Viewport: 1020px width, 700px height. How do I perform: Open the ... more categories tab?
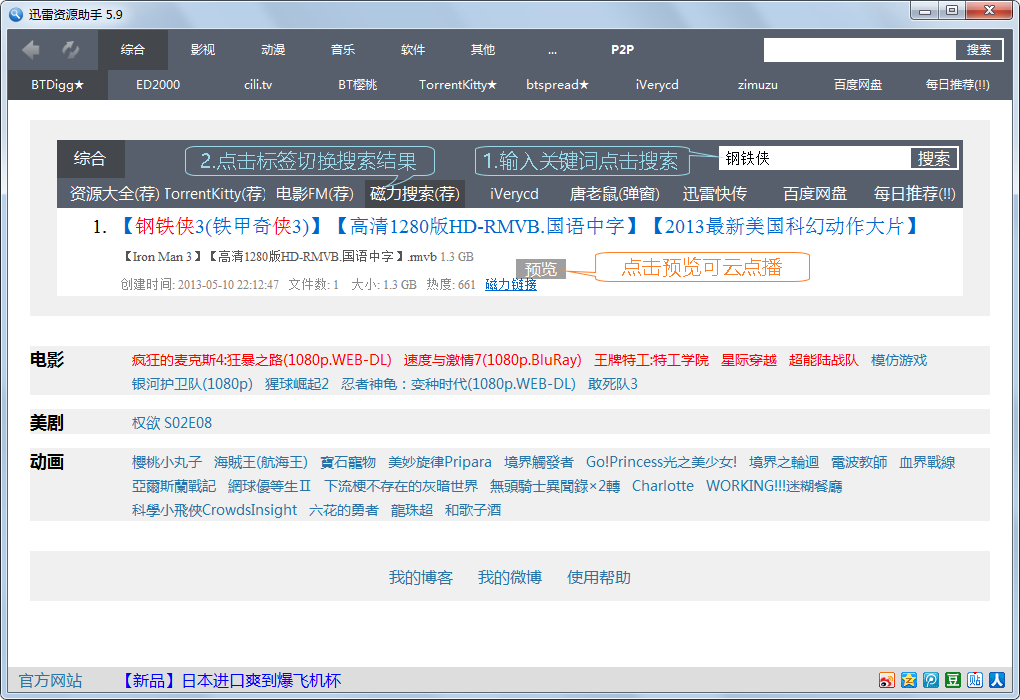pyautogui.click(x=552, y=49)
